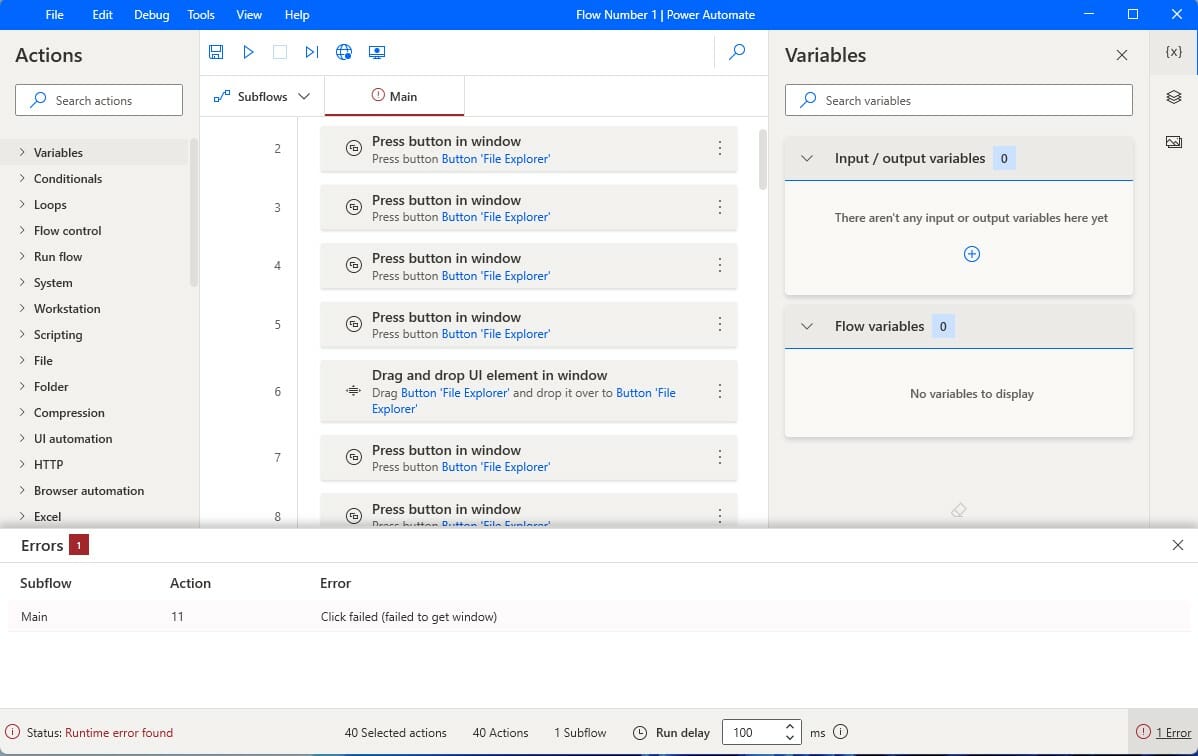
Task: Click the Stop flow square icon
Action: (280, 52)
